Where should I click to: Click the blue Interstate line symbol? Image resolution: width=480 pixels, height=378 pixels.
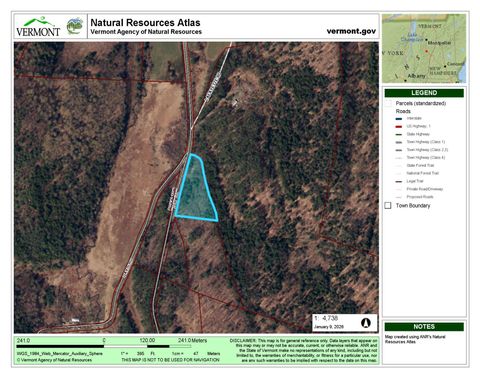pos(399,118)
